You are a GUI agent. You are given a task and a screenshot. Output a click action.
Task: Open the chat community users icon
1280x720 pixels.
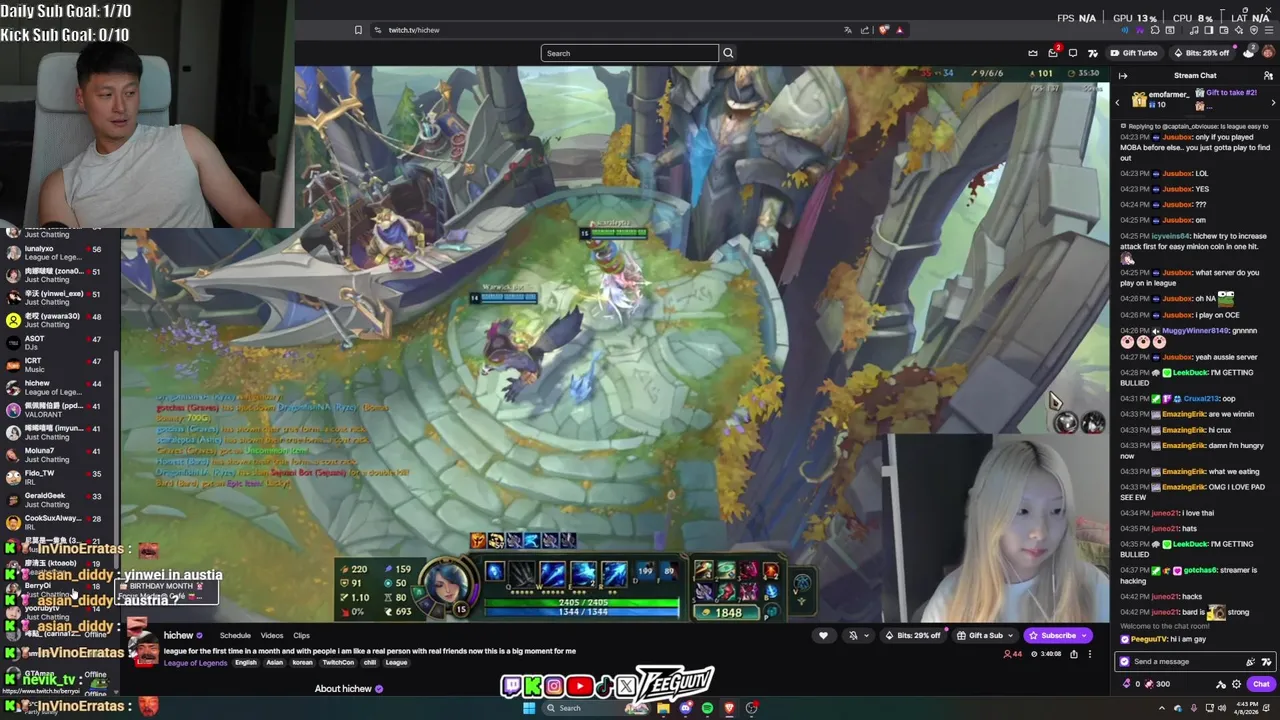click(x=1268, y=76)
